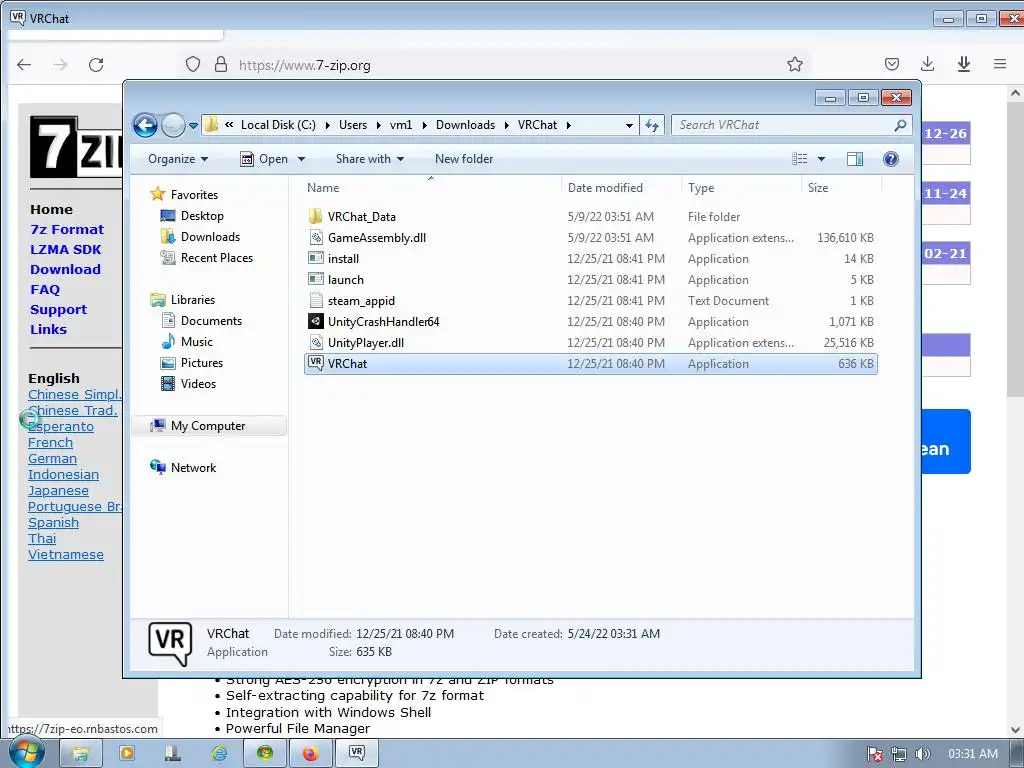This screenshot has width=1024, height=768.
Task: Expand the arrow after VRChat breadcrumb
Action: click(x=569, y=125)
